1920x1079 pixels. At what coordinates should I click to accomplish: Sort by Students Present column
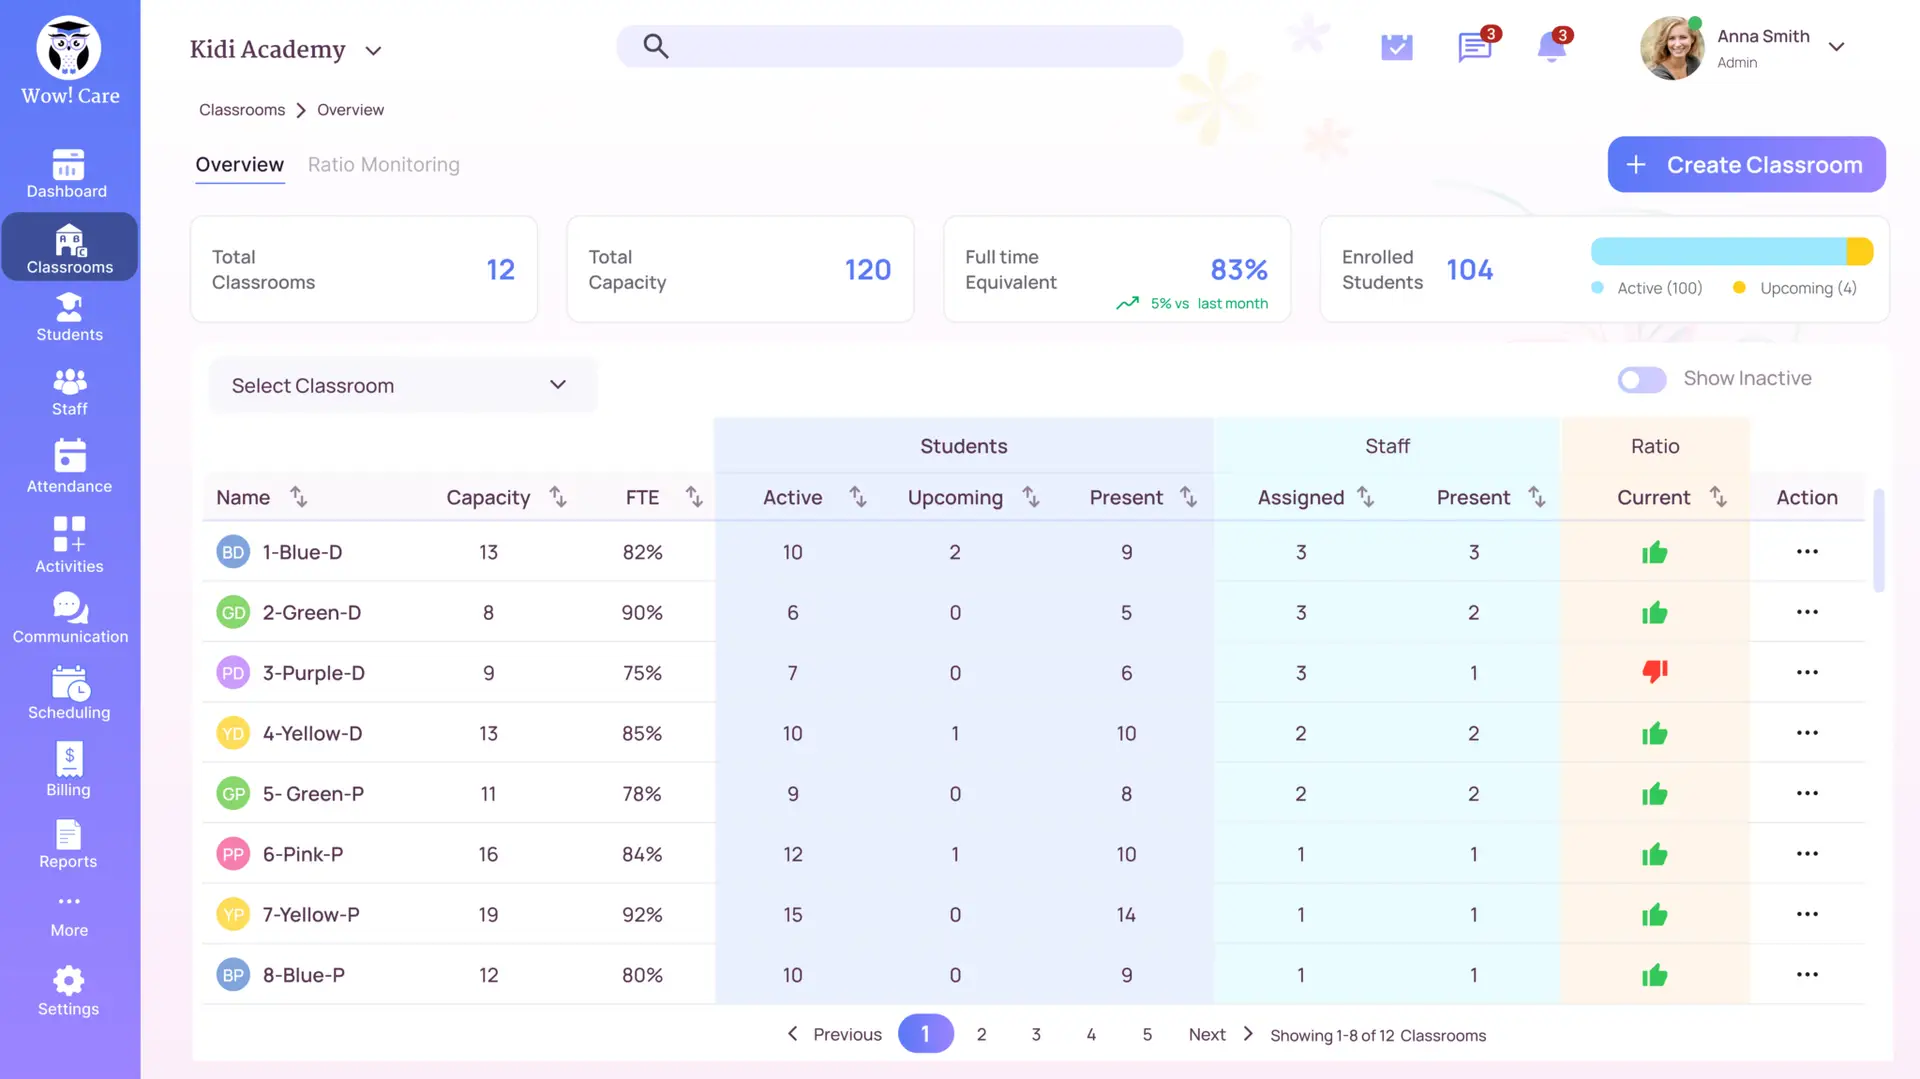coord(1188,497)
